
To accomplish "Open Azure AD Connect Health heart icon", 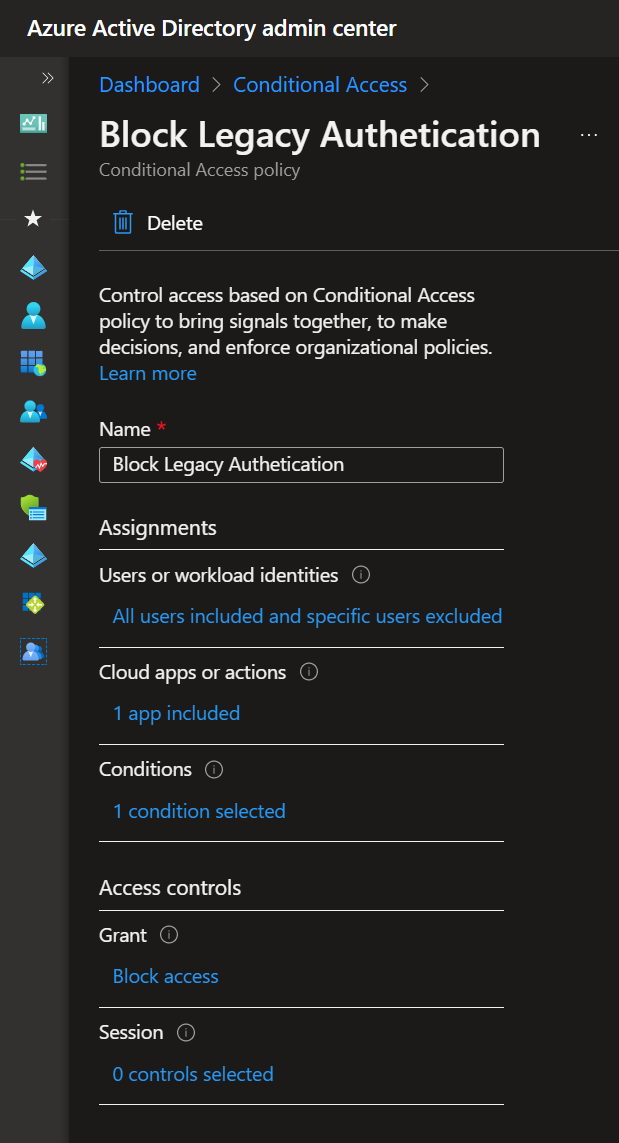I will (34, 460).
